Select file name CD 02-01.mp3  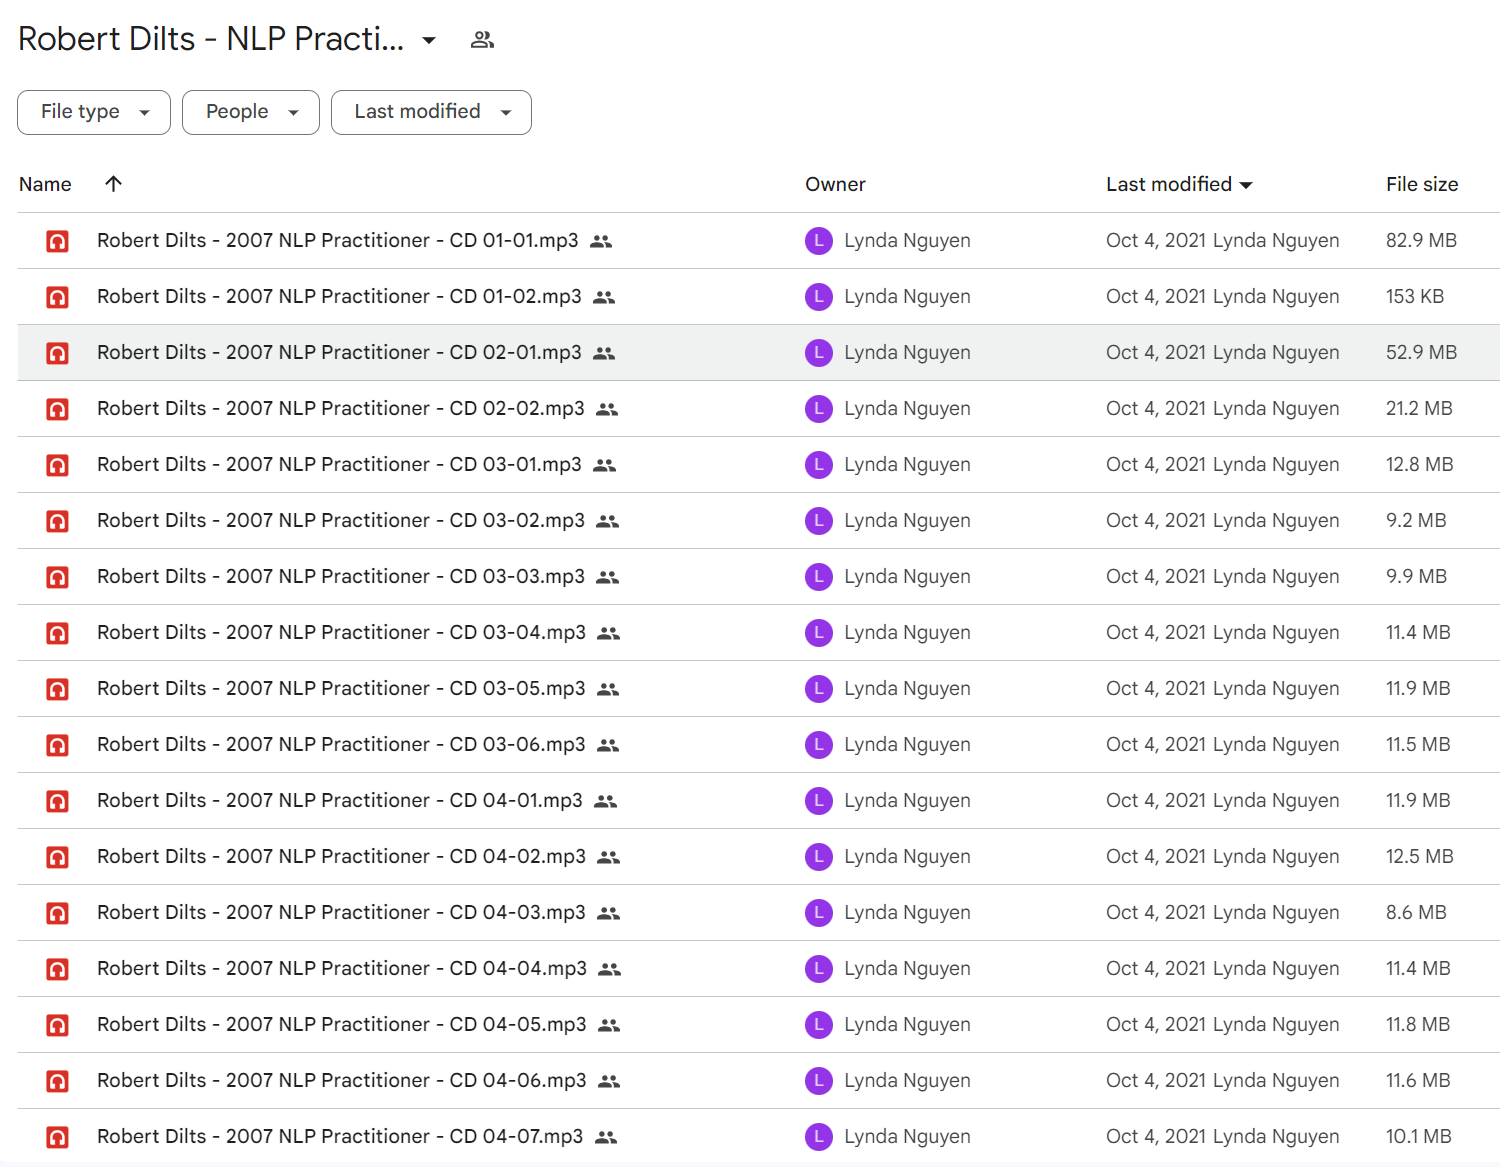pos(339,352)
